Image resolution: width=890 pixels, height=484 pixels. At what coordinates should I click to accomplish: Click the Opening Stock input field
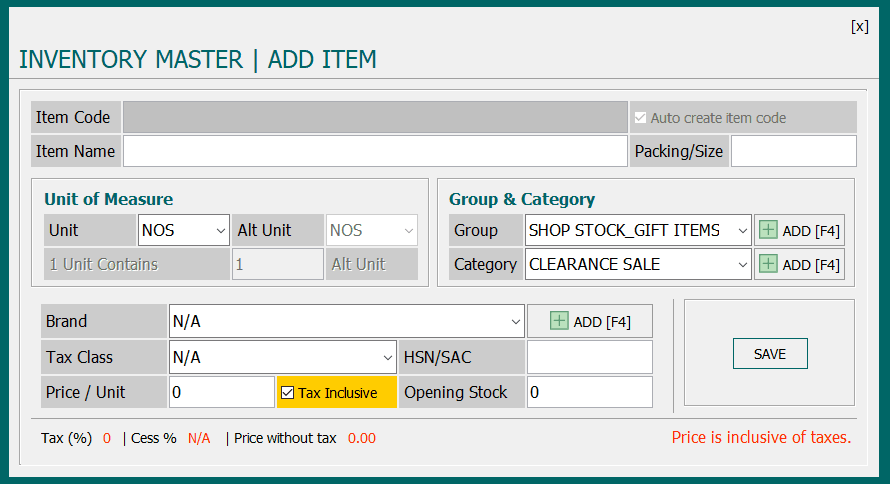589,393
